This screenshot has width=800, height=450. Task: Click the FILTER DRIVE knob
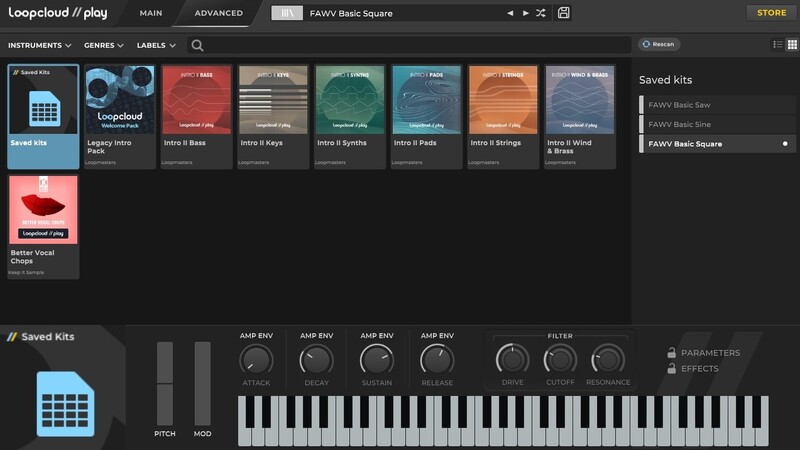(x=512, y=360)
